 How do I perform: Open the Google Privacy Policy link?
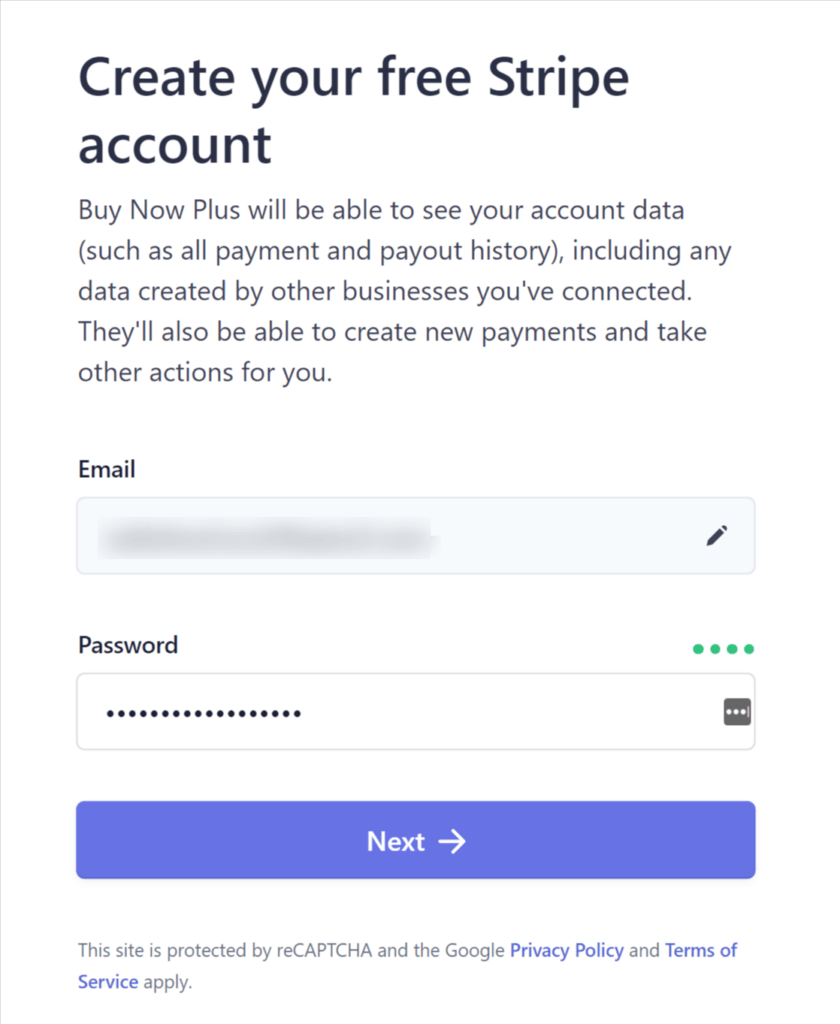[x=566, y=950]
